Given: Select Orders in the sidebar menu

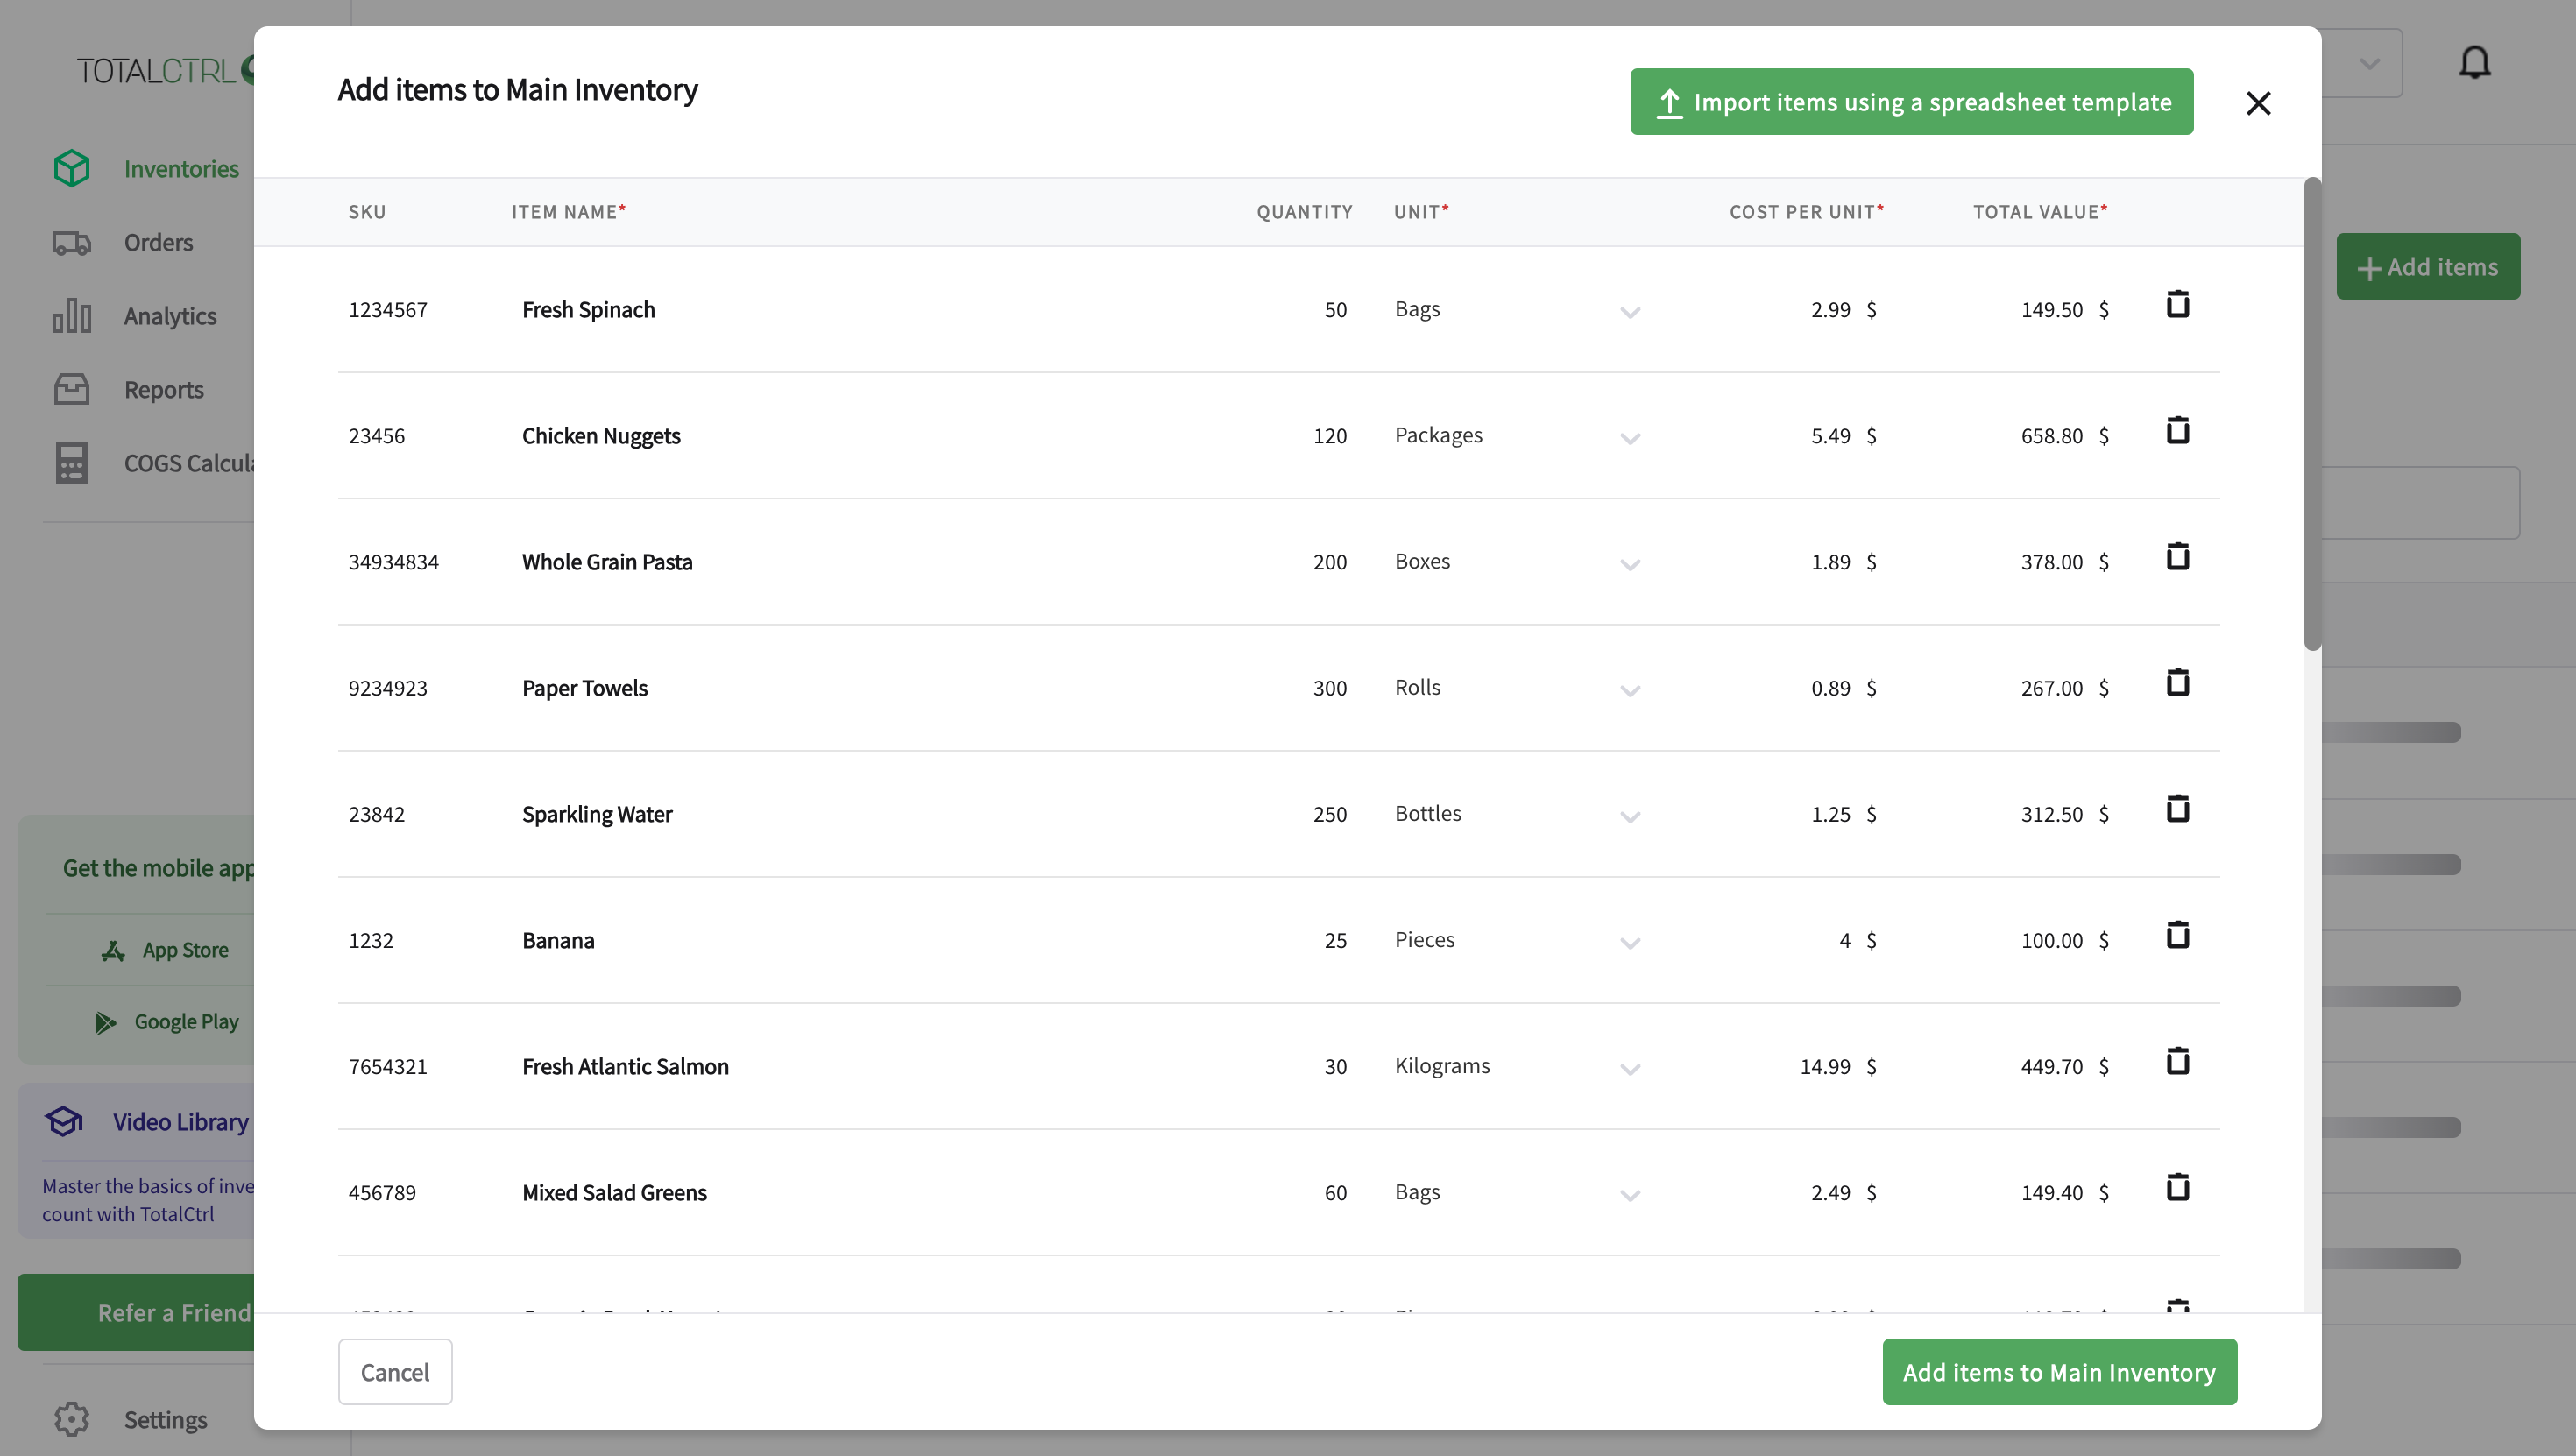Looking at the screenshot, I should tap(158, 242).
